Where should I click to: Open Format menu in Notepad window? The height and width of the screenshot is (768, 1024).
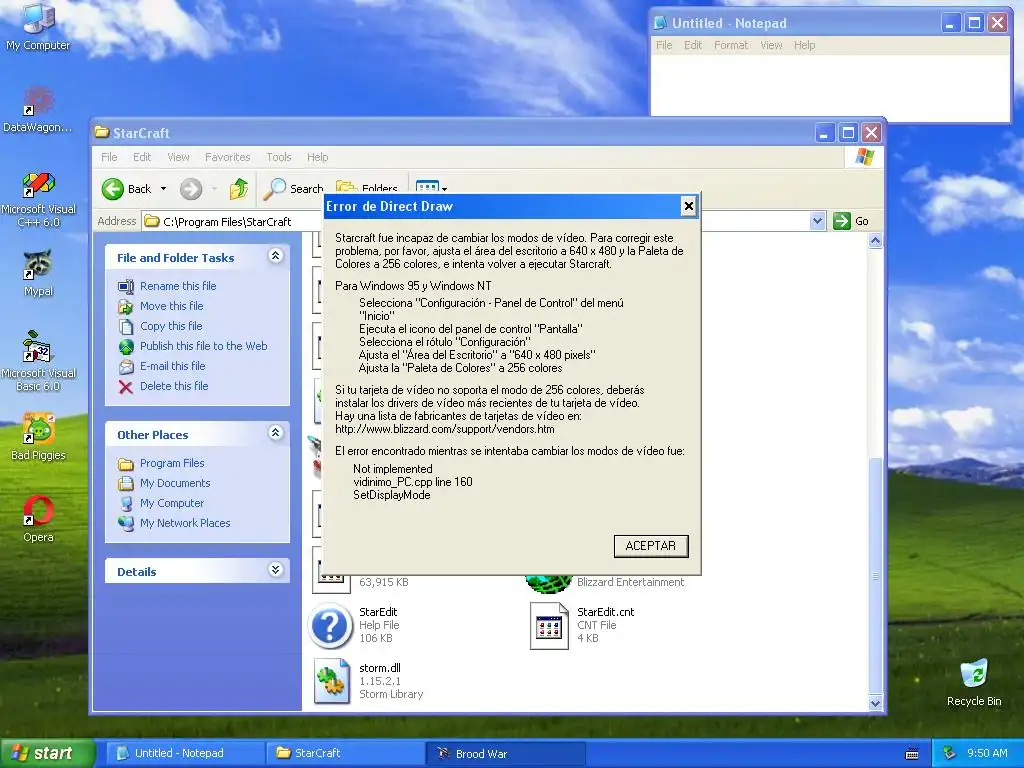(x=731, y=45)
